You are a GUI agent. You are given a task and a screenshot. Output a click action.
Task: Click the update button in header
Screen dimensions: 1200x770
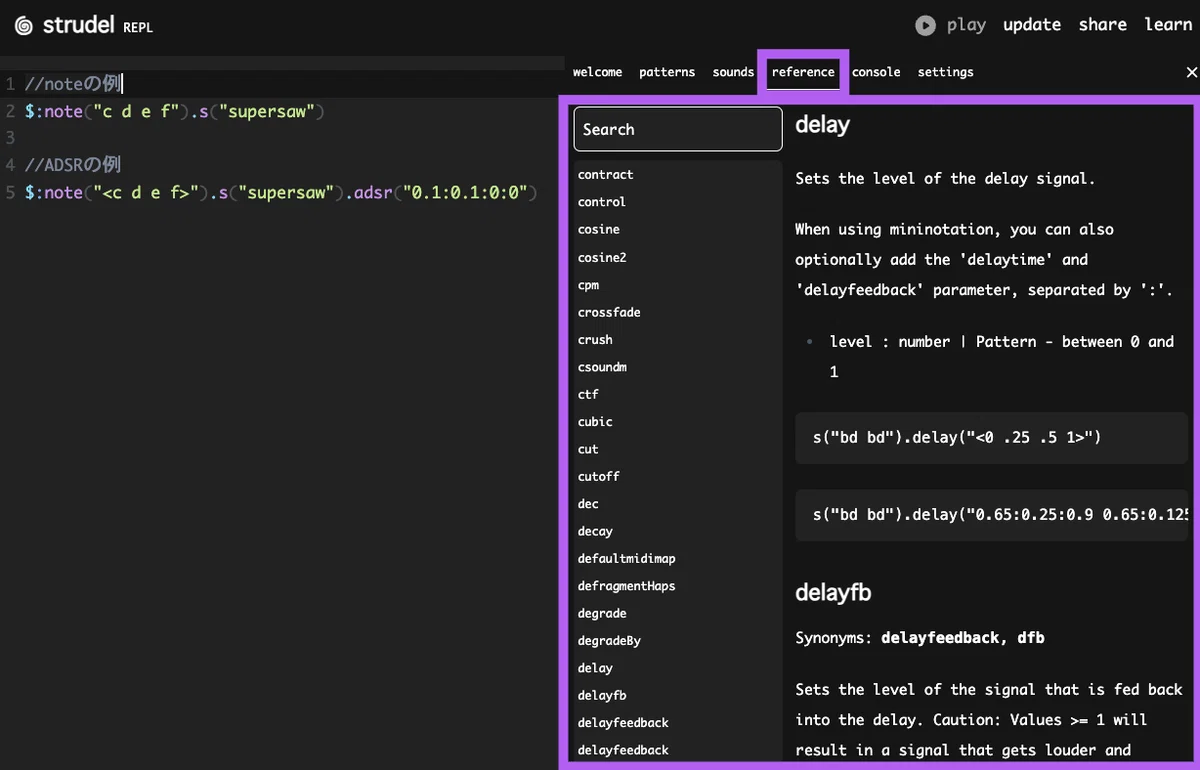click(1032, 25)
